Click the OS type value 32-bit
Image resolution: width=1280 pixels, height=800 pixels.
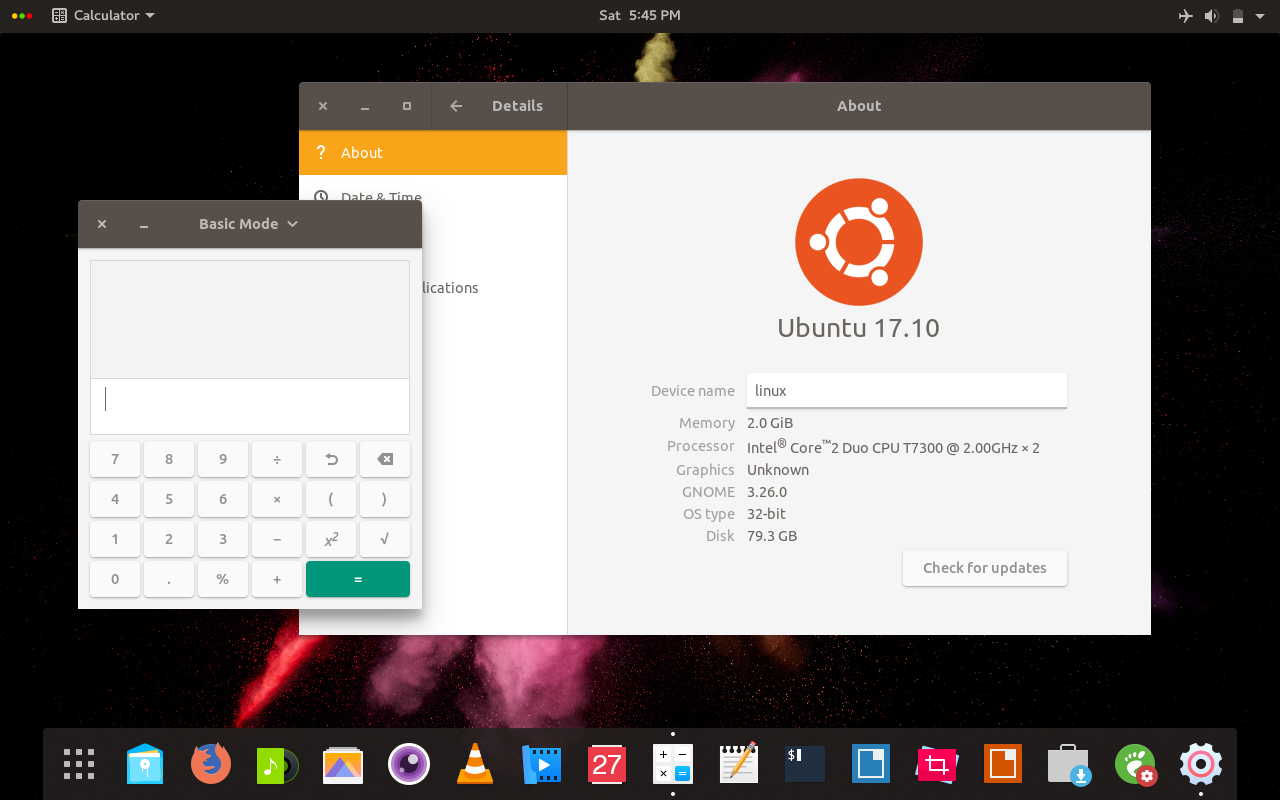click(x=766, y=514)
